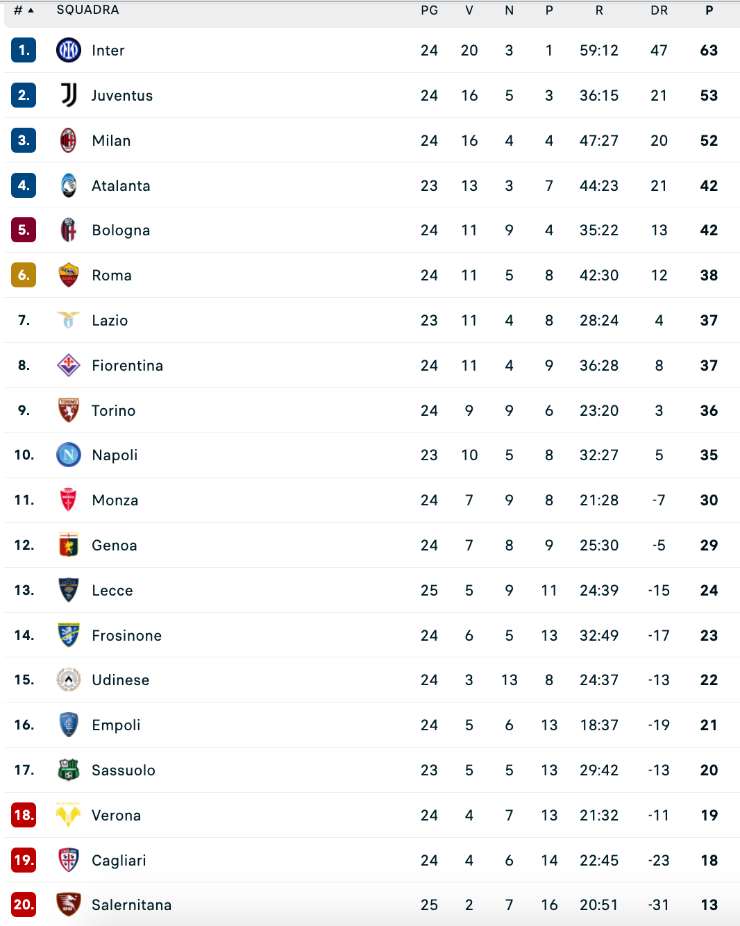Click the SQUADRA column header
The height and width of the screenshot is (926, 740).
87,10
